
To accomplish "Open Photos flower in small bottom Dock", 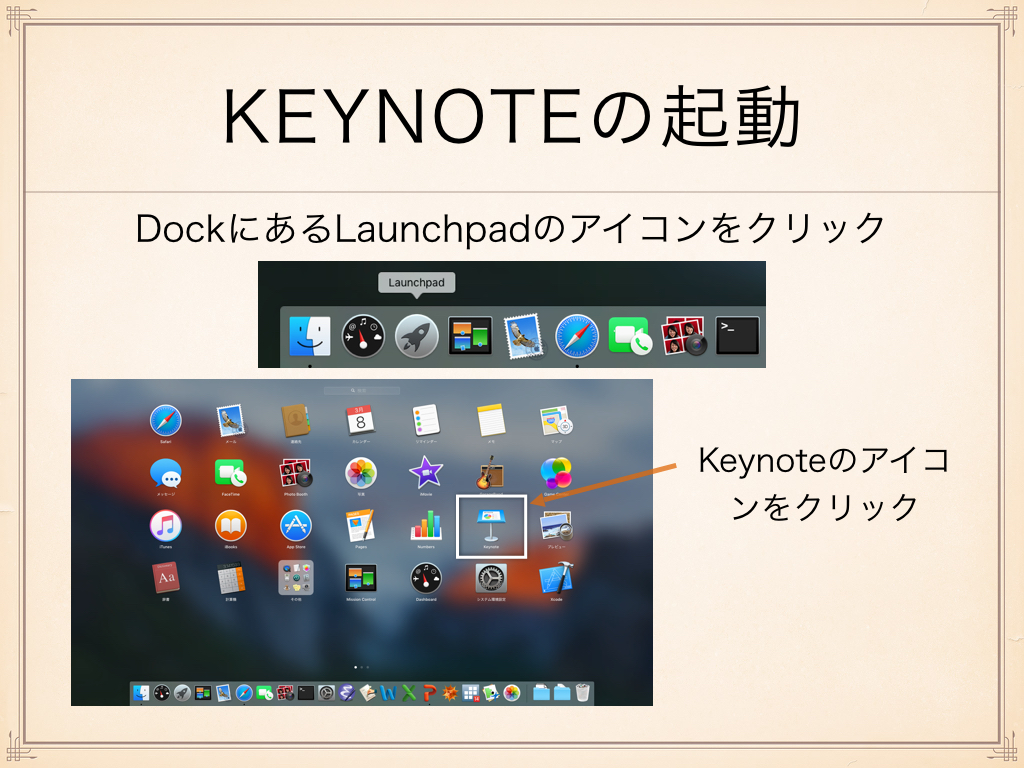I will coord(511,693).
